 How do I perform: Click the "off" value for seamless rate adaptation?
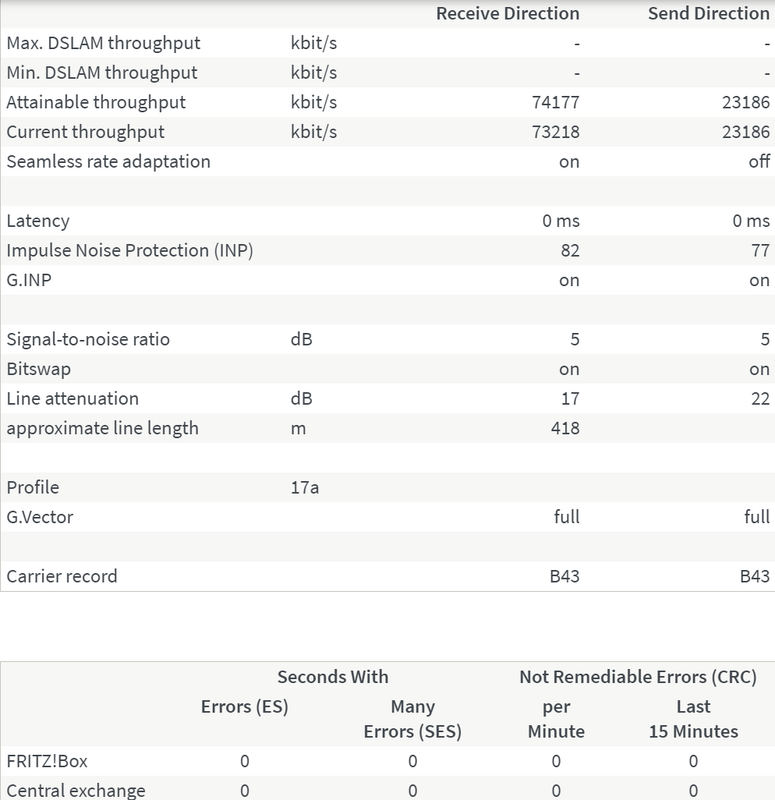click(759, 162)
